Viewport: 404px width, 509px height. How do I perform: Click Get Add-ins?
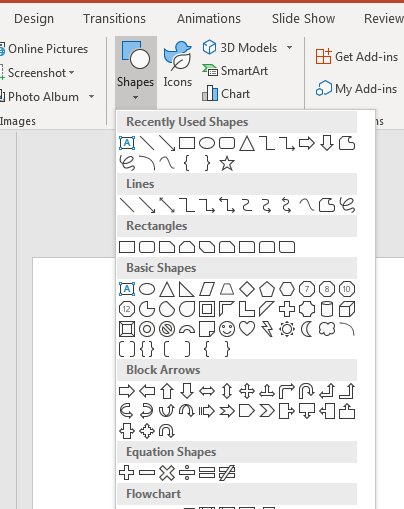coord(356,57)
